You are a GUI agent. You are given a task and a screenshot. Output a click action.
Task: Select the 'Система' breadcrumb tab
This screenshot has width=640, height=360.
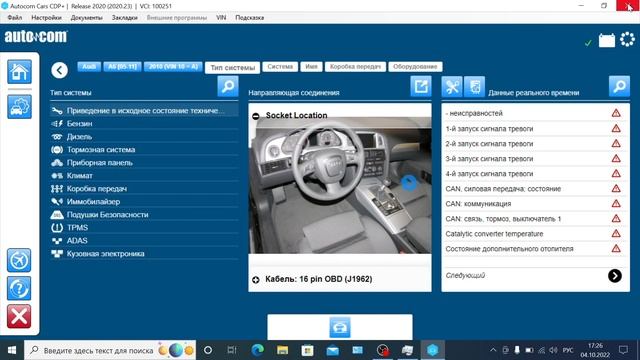280,67
